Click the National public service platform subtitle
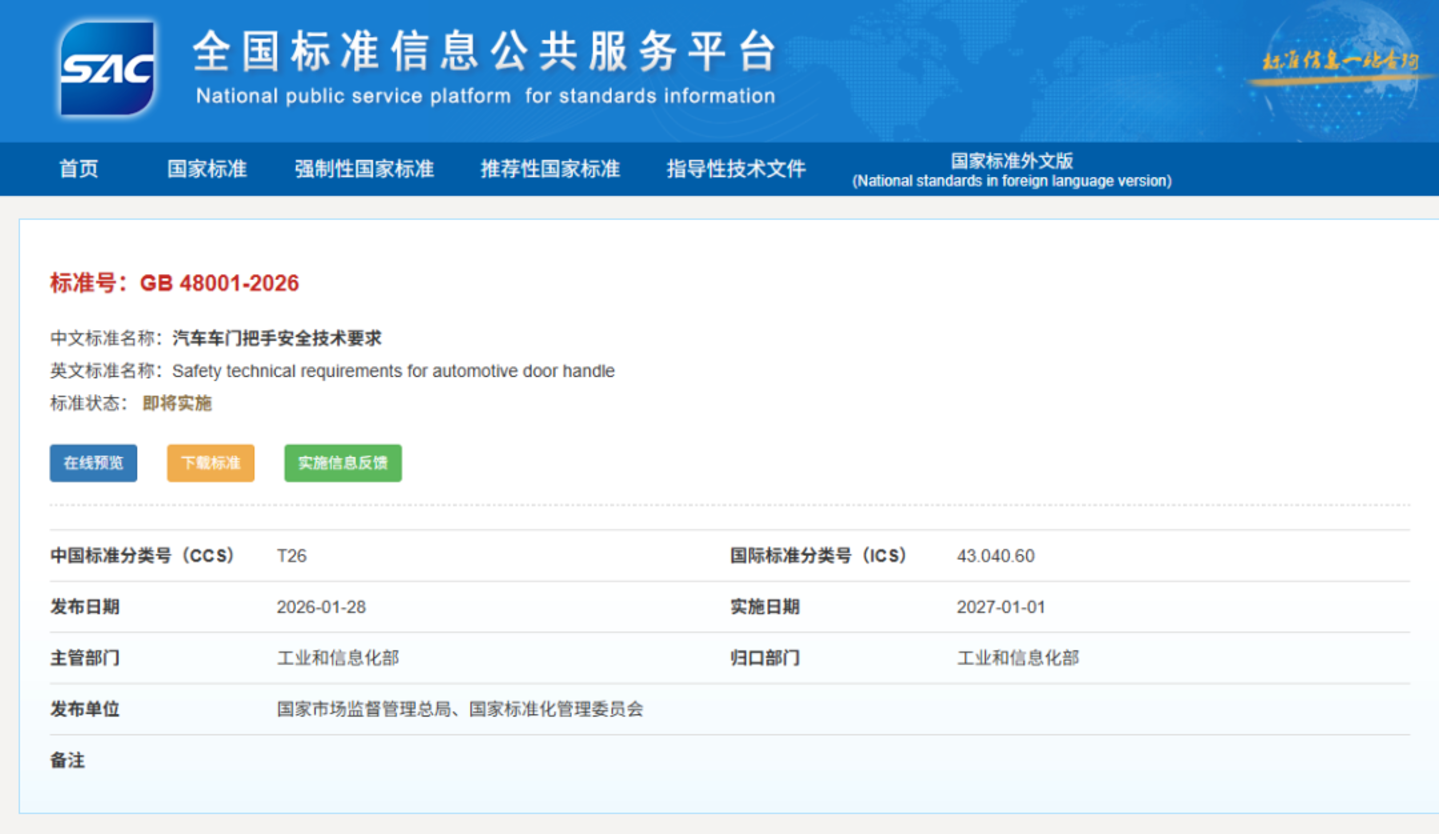1439x834 pixels. coord(485,97)
